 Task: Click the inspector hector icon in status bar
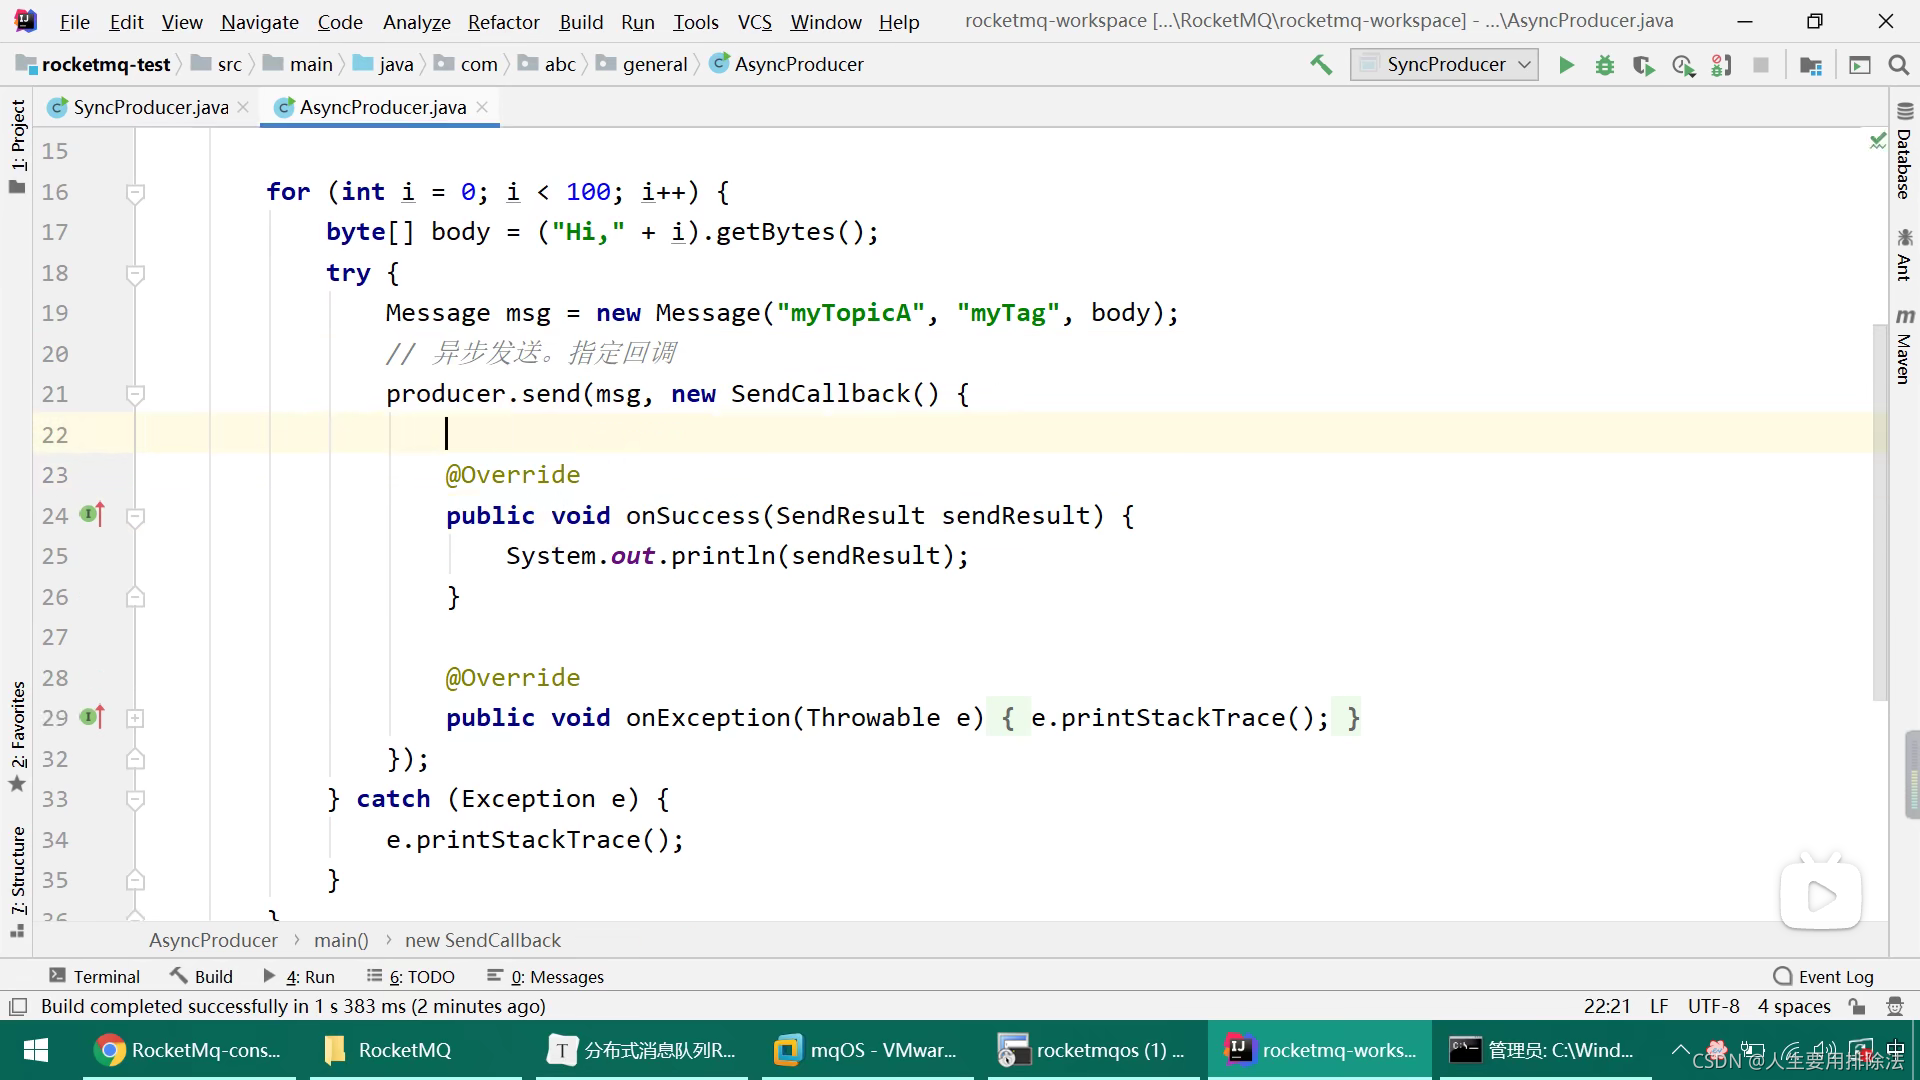1894,1006
